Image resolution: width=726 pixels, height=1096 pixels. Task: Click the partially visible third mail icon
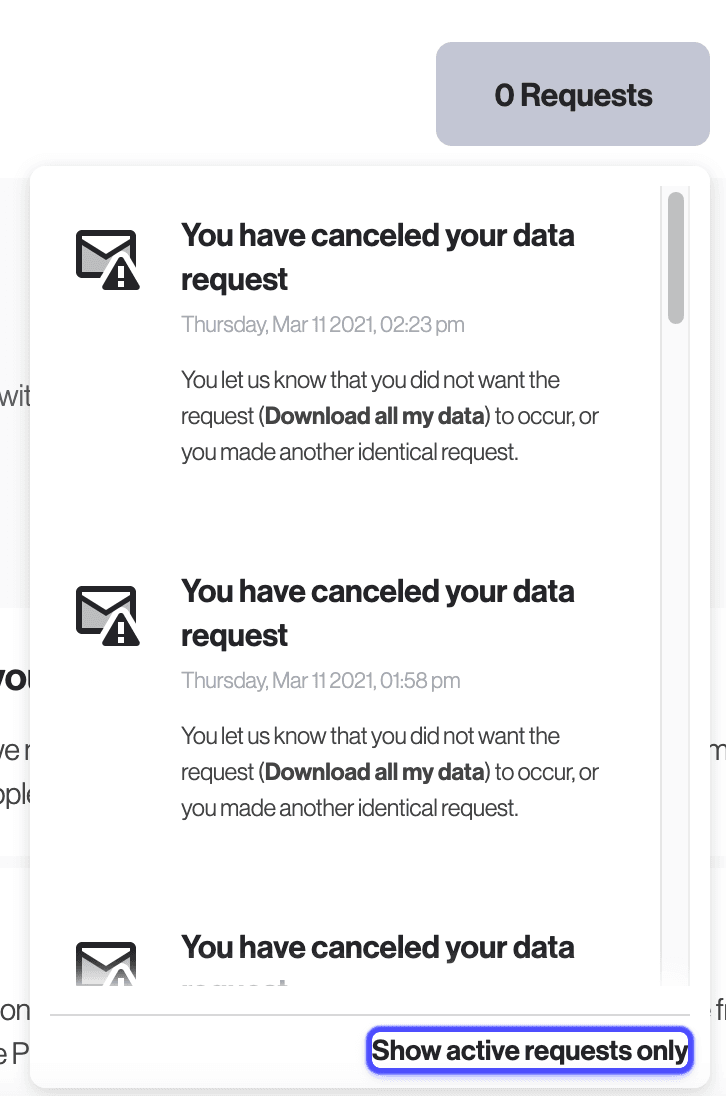tap(107, 963)
